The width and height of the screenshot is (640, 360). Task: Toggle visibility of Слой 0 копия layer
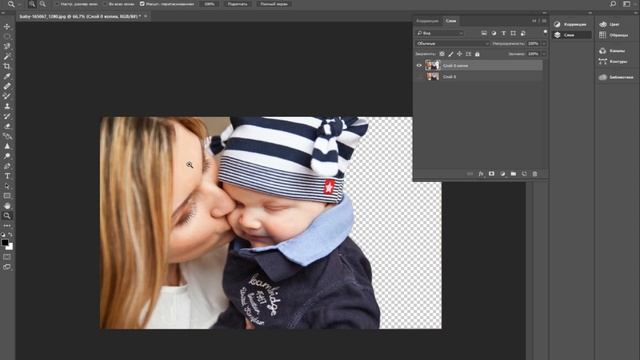tap(419, 65)
